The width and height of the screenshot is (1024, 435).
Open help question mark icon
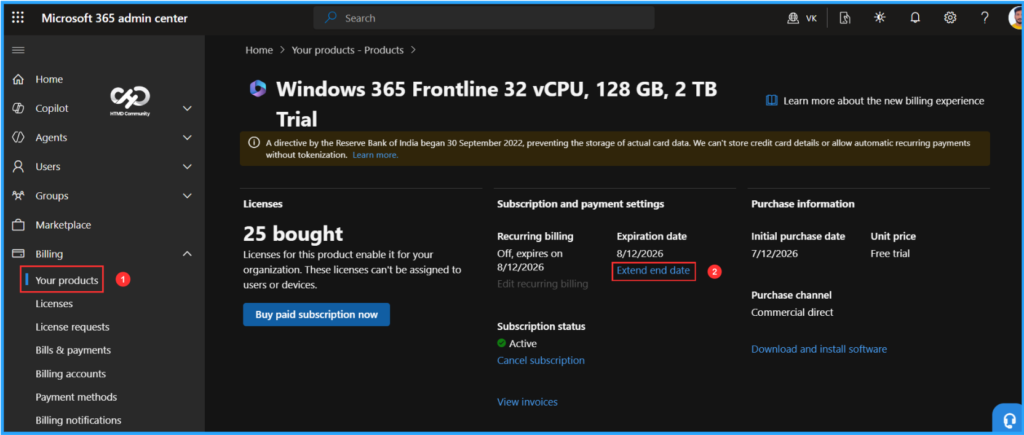985,18
